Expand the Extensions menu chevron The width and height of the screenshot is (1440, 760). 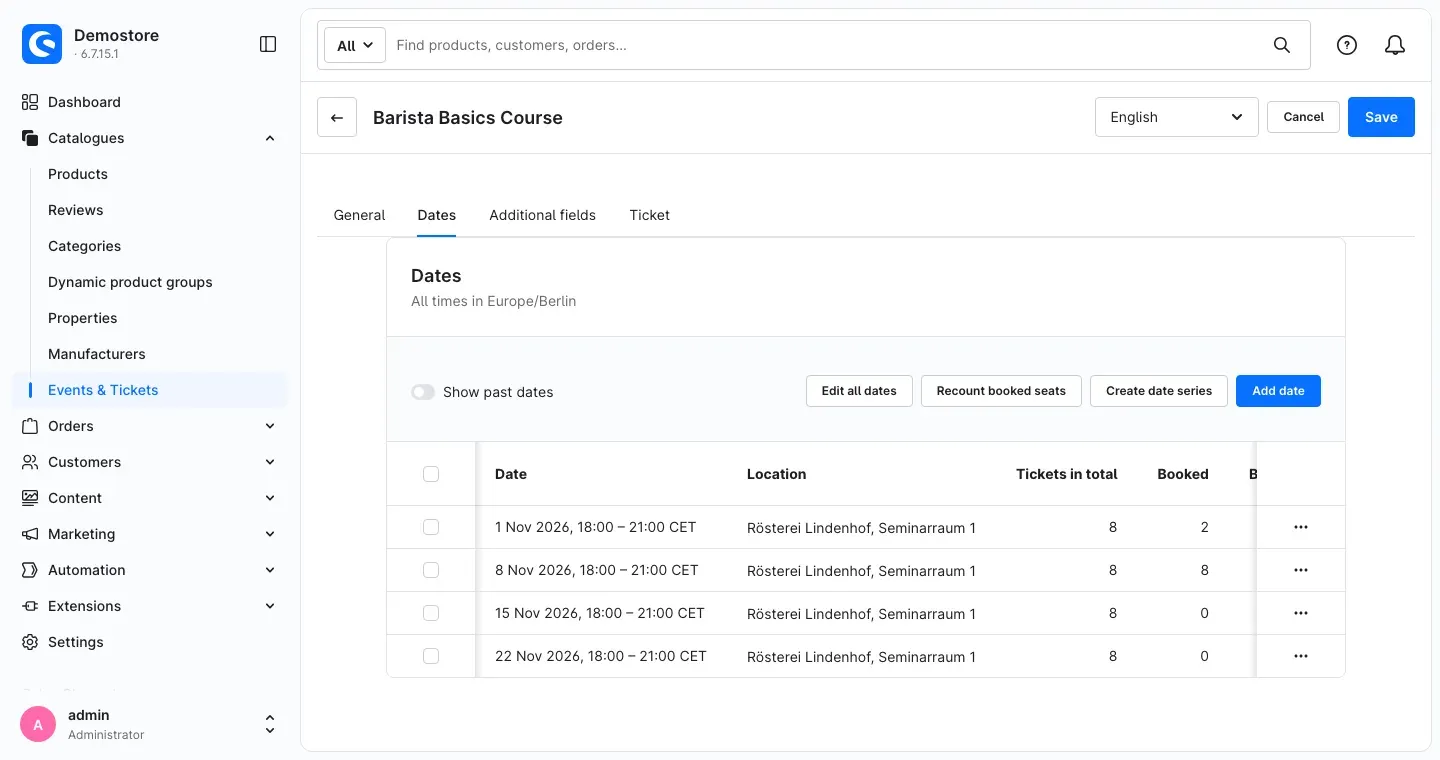pos(270,606)
